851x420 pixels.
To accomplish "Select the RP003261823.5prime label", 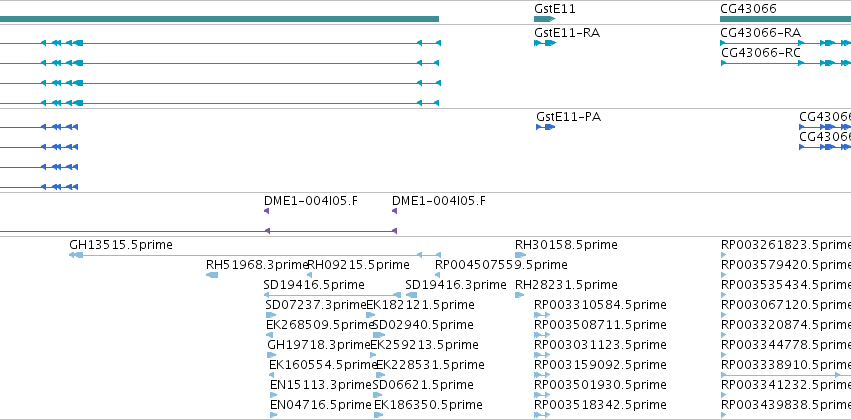I will 785,245.
